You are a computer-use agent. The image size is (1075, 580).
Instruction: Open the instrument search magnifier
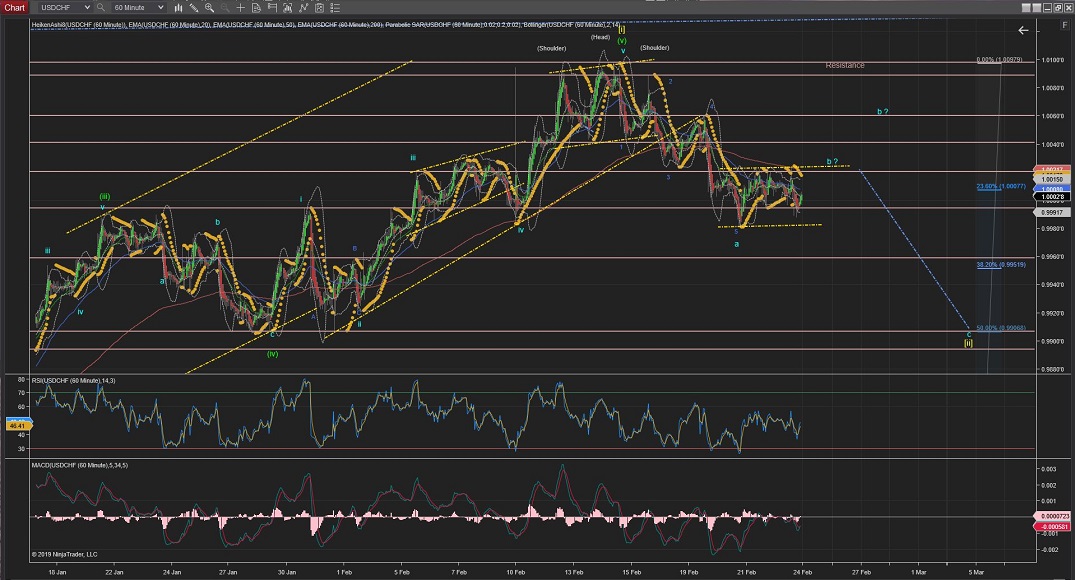point(101,8)
